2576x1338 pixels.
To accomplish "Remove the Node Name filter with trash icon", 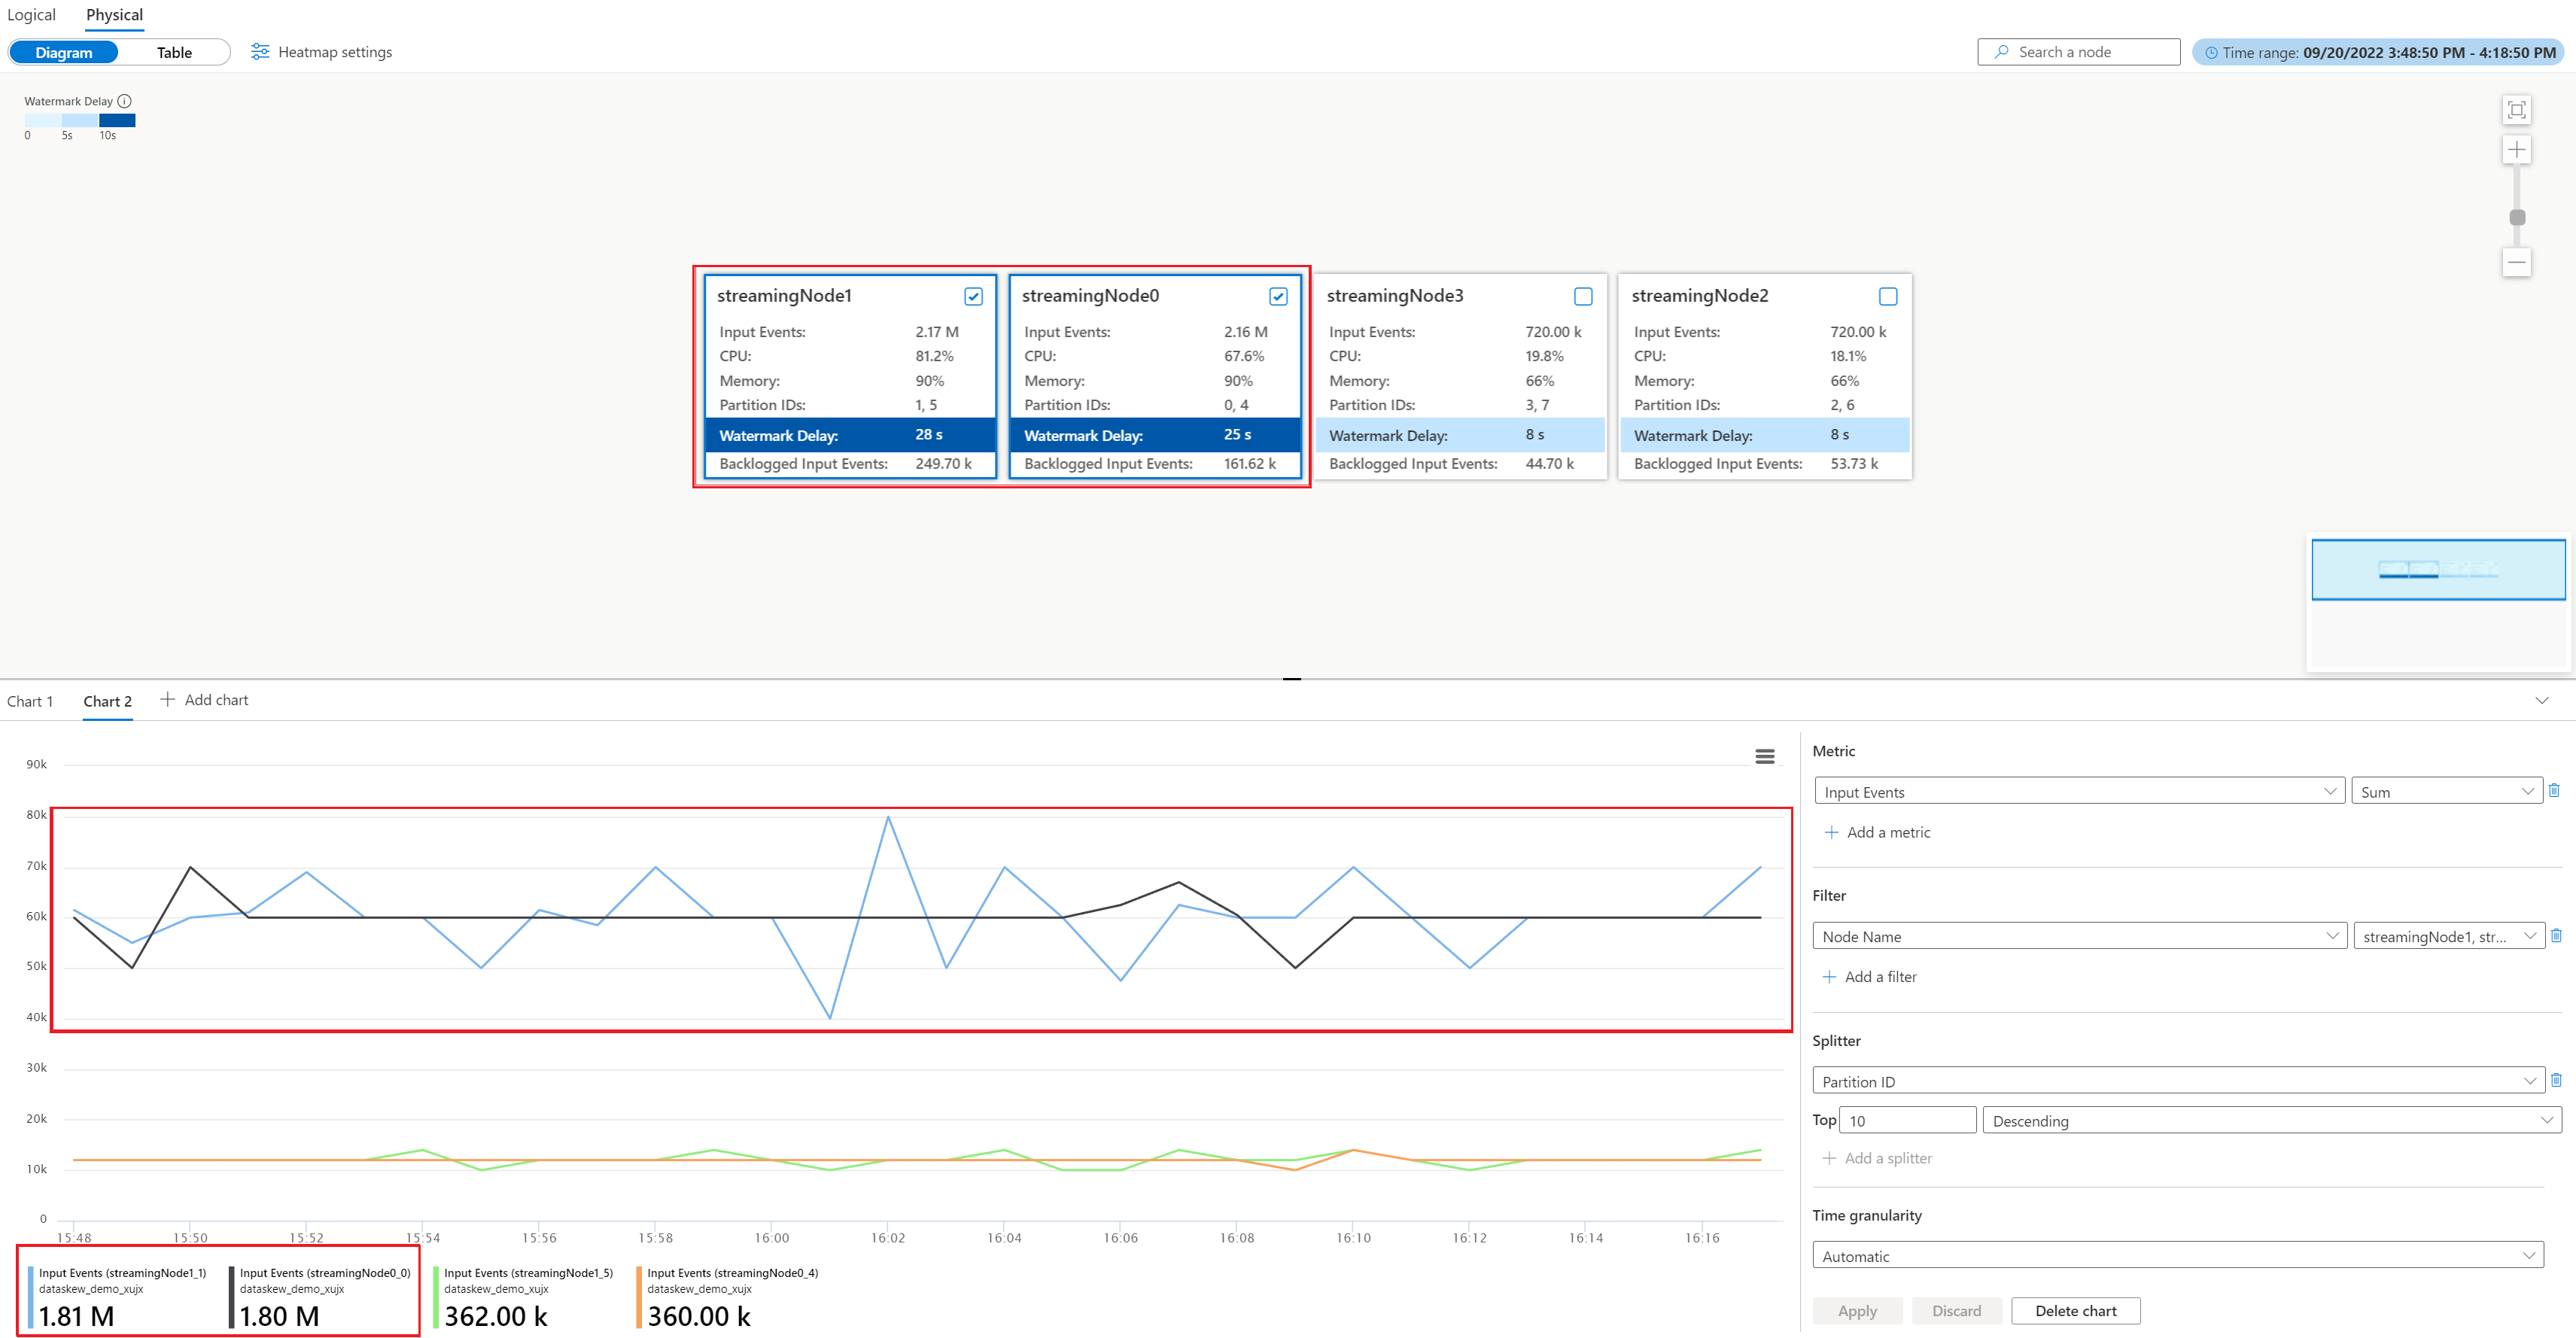I will 2556,936.
